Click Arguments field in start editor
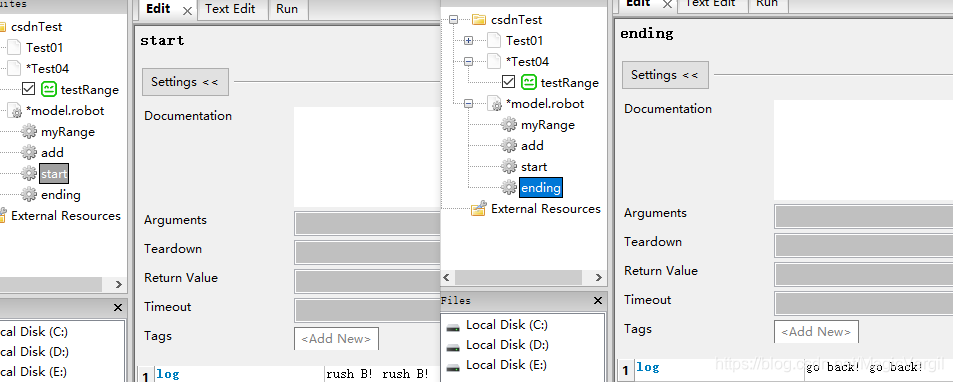 point(367,223)
